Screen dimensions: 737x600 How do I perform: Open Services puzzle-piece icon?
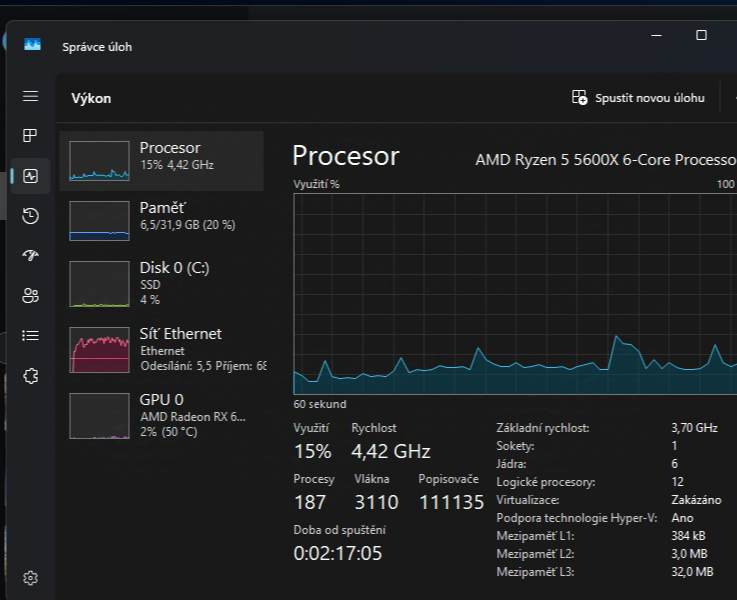(30, 376)
